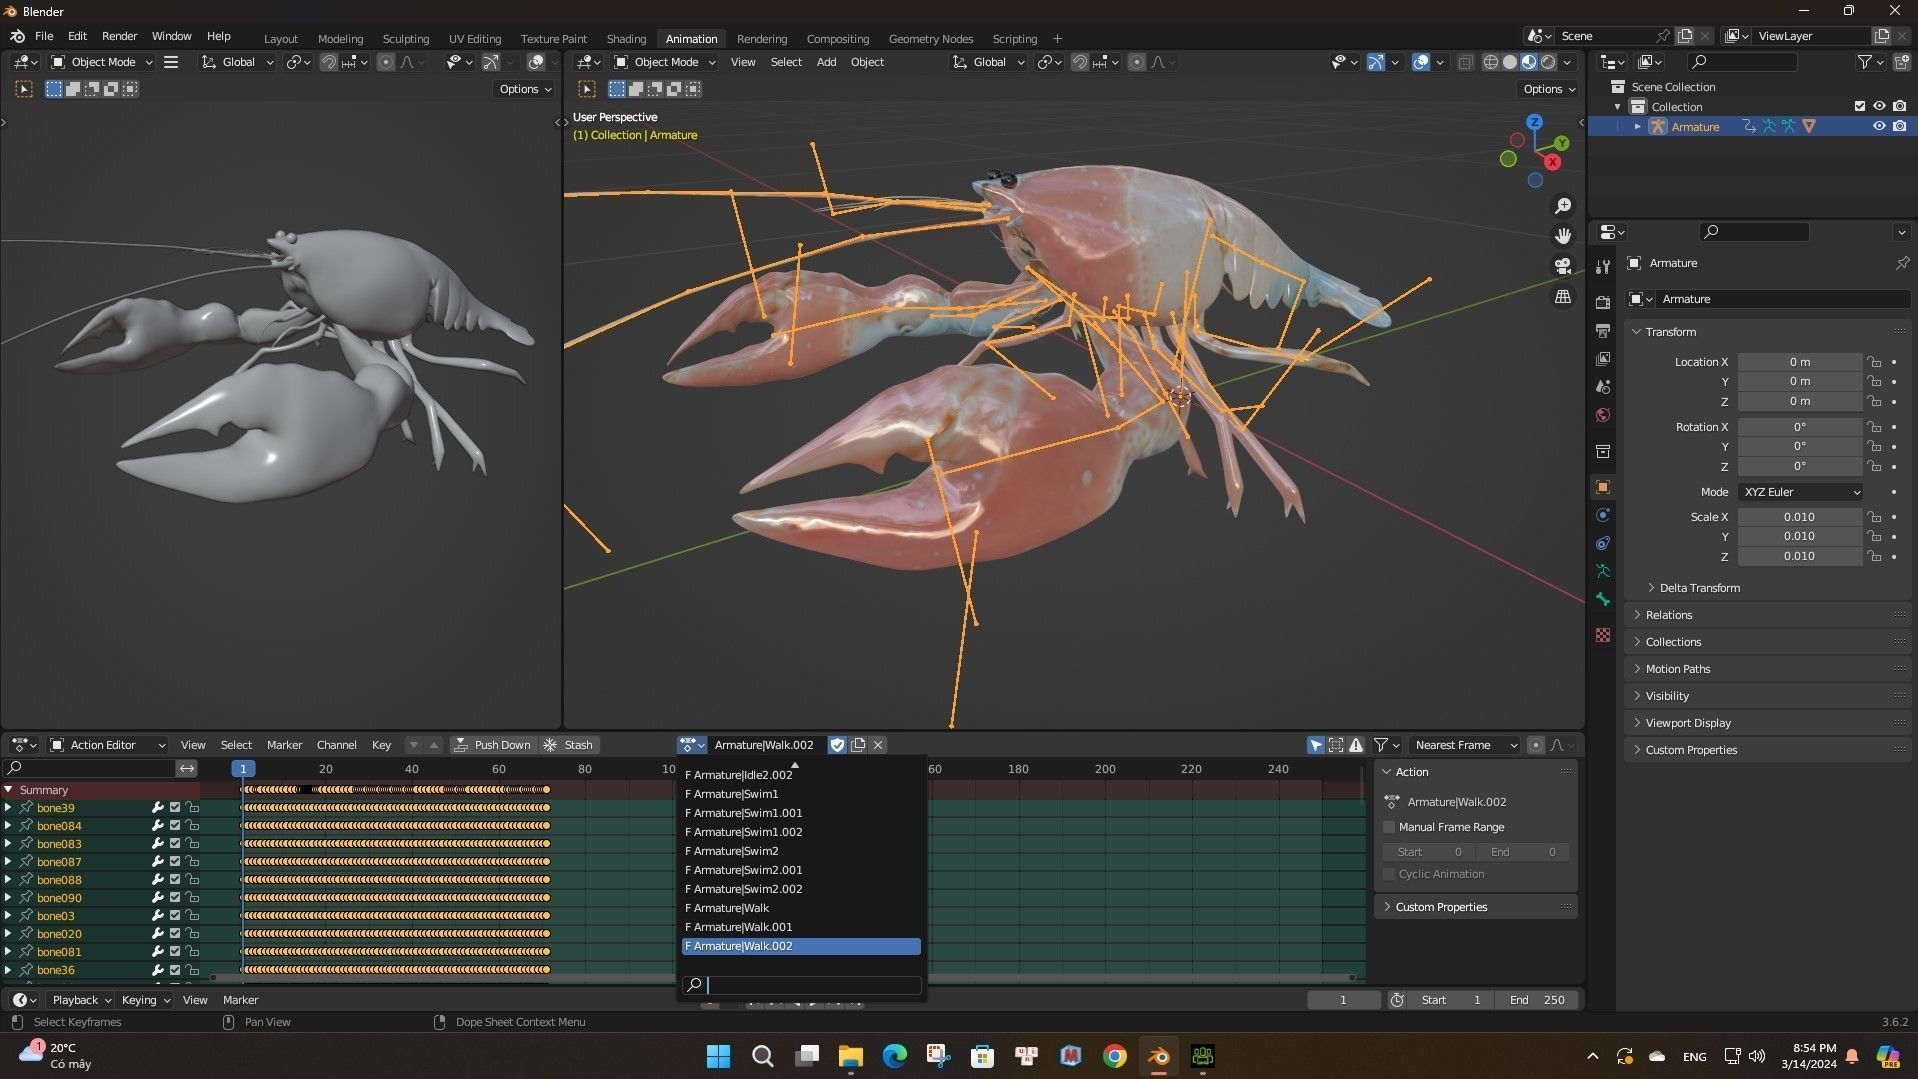Open the Channel menu in Action Editor
The width and height of the screenshot is (1918, 1079).
[x=336, y=745]
